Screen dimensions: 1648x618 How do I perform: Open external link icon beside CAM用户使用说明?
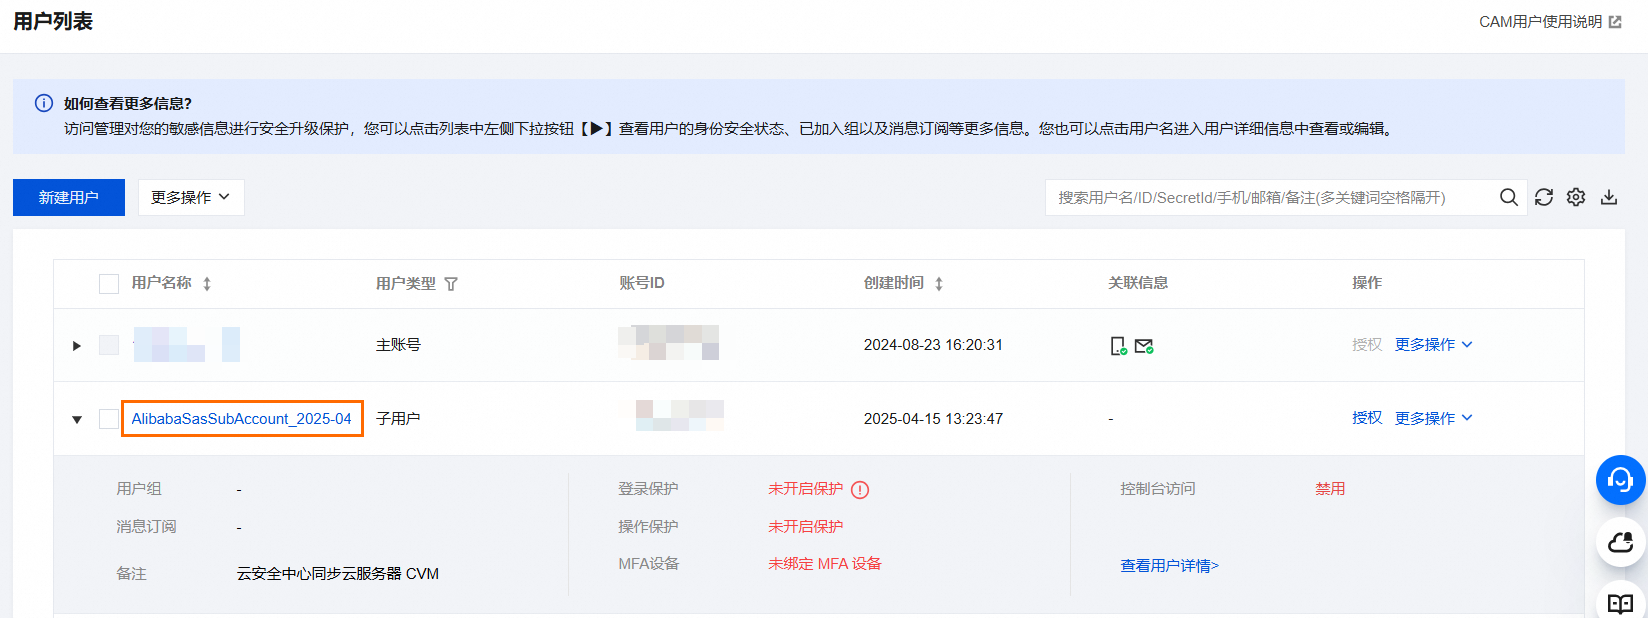(1615, 22)
